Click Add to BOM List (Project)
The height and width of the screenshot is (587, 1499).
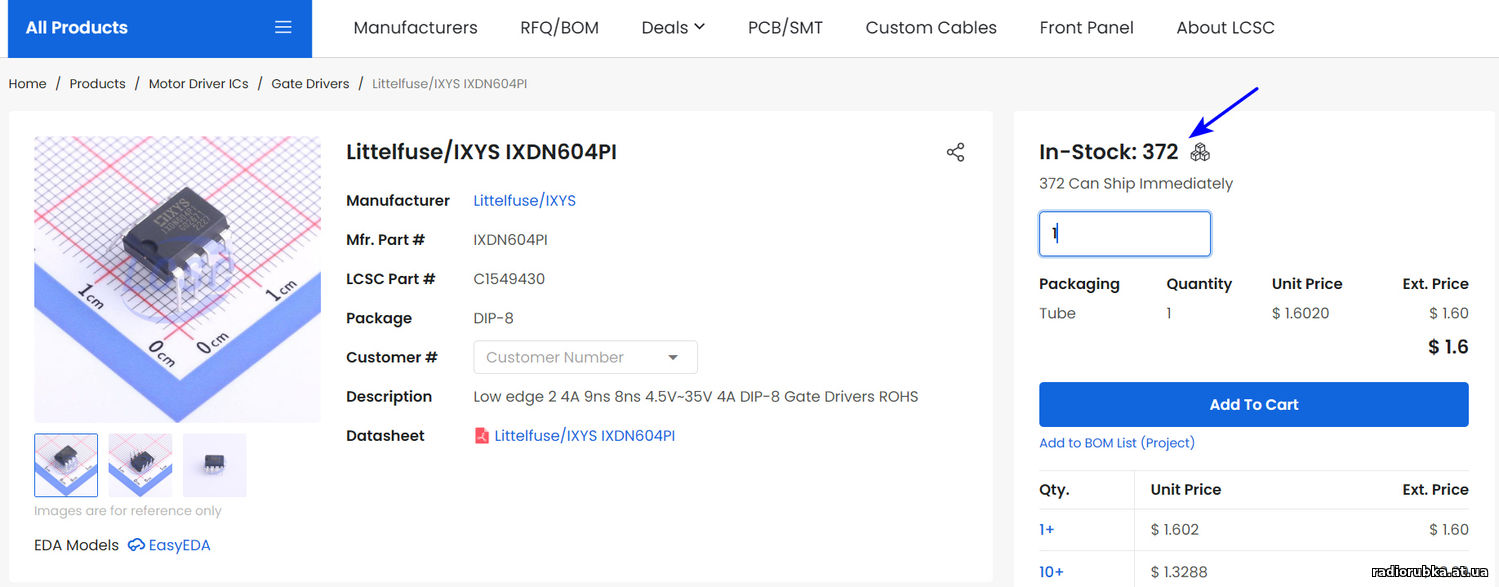[x=1117, y=443]
